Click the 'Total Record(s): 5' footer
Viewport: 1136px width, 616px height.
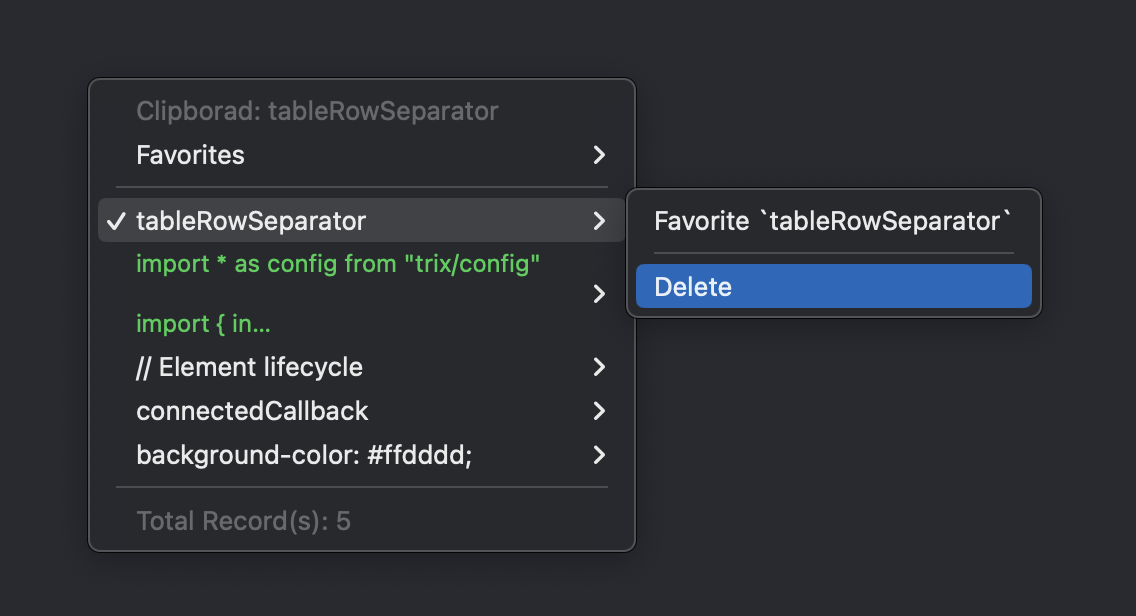[x=243, y=521]
